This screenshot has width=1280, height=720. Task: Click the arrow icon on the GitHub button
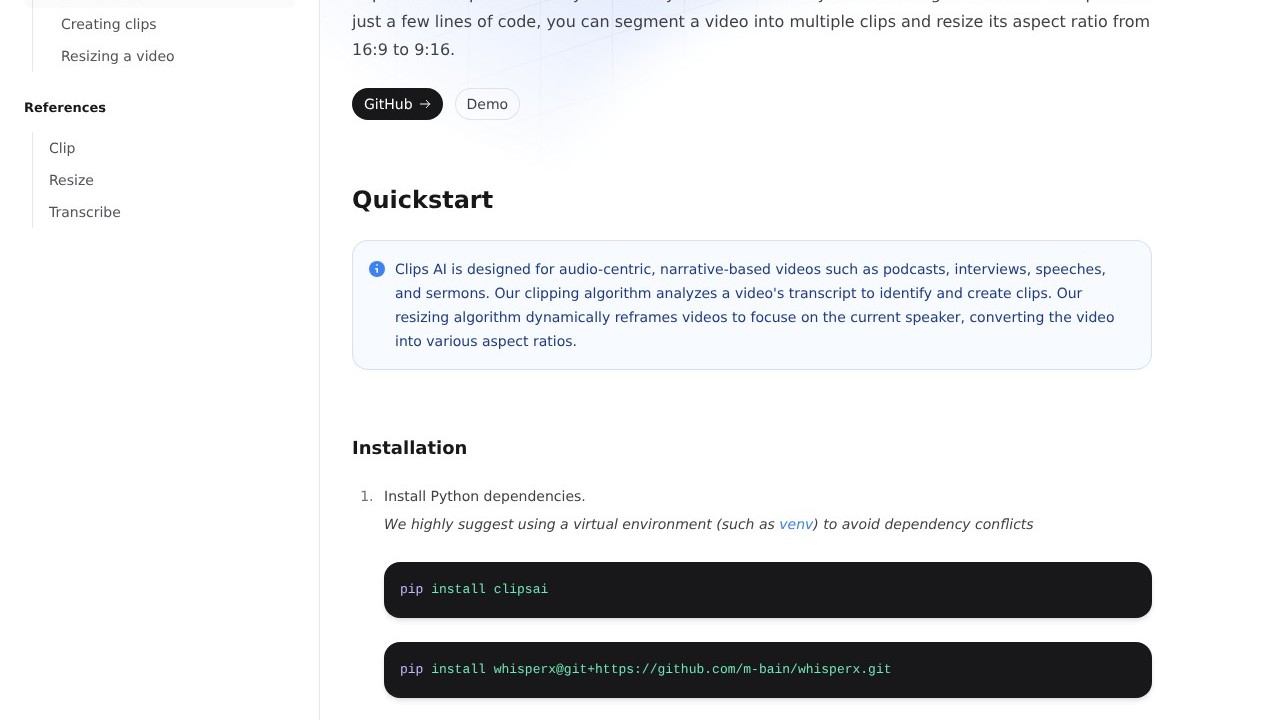425,104
